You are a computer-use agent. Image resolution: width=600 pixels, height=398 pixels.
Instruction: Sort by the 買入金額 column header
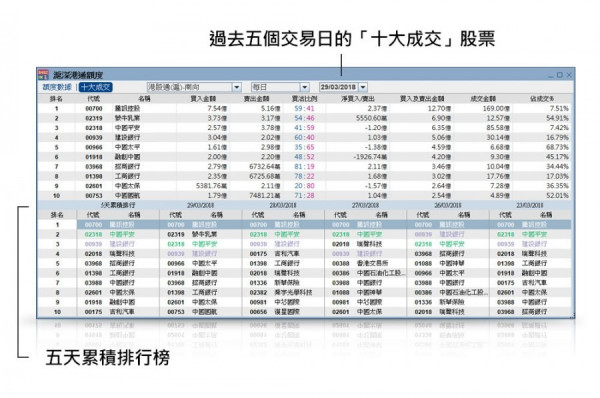[203, 99]
